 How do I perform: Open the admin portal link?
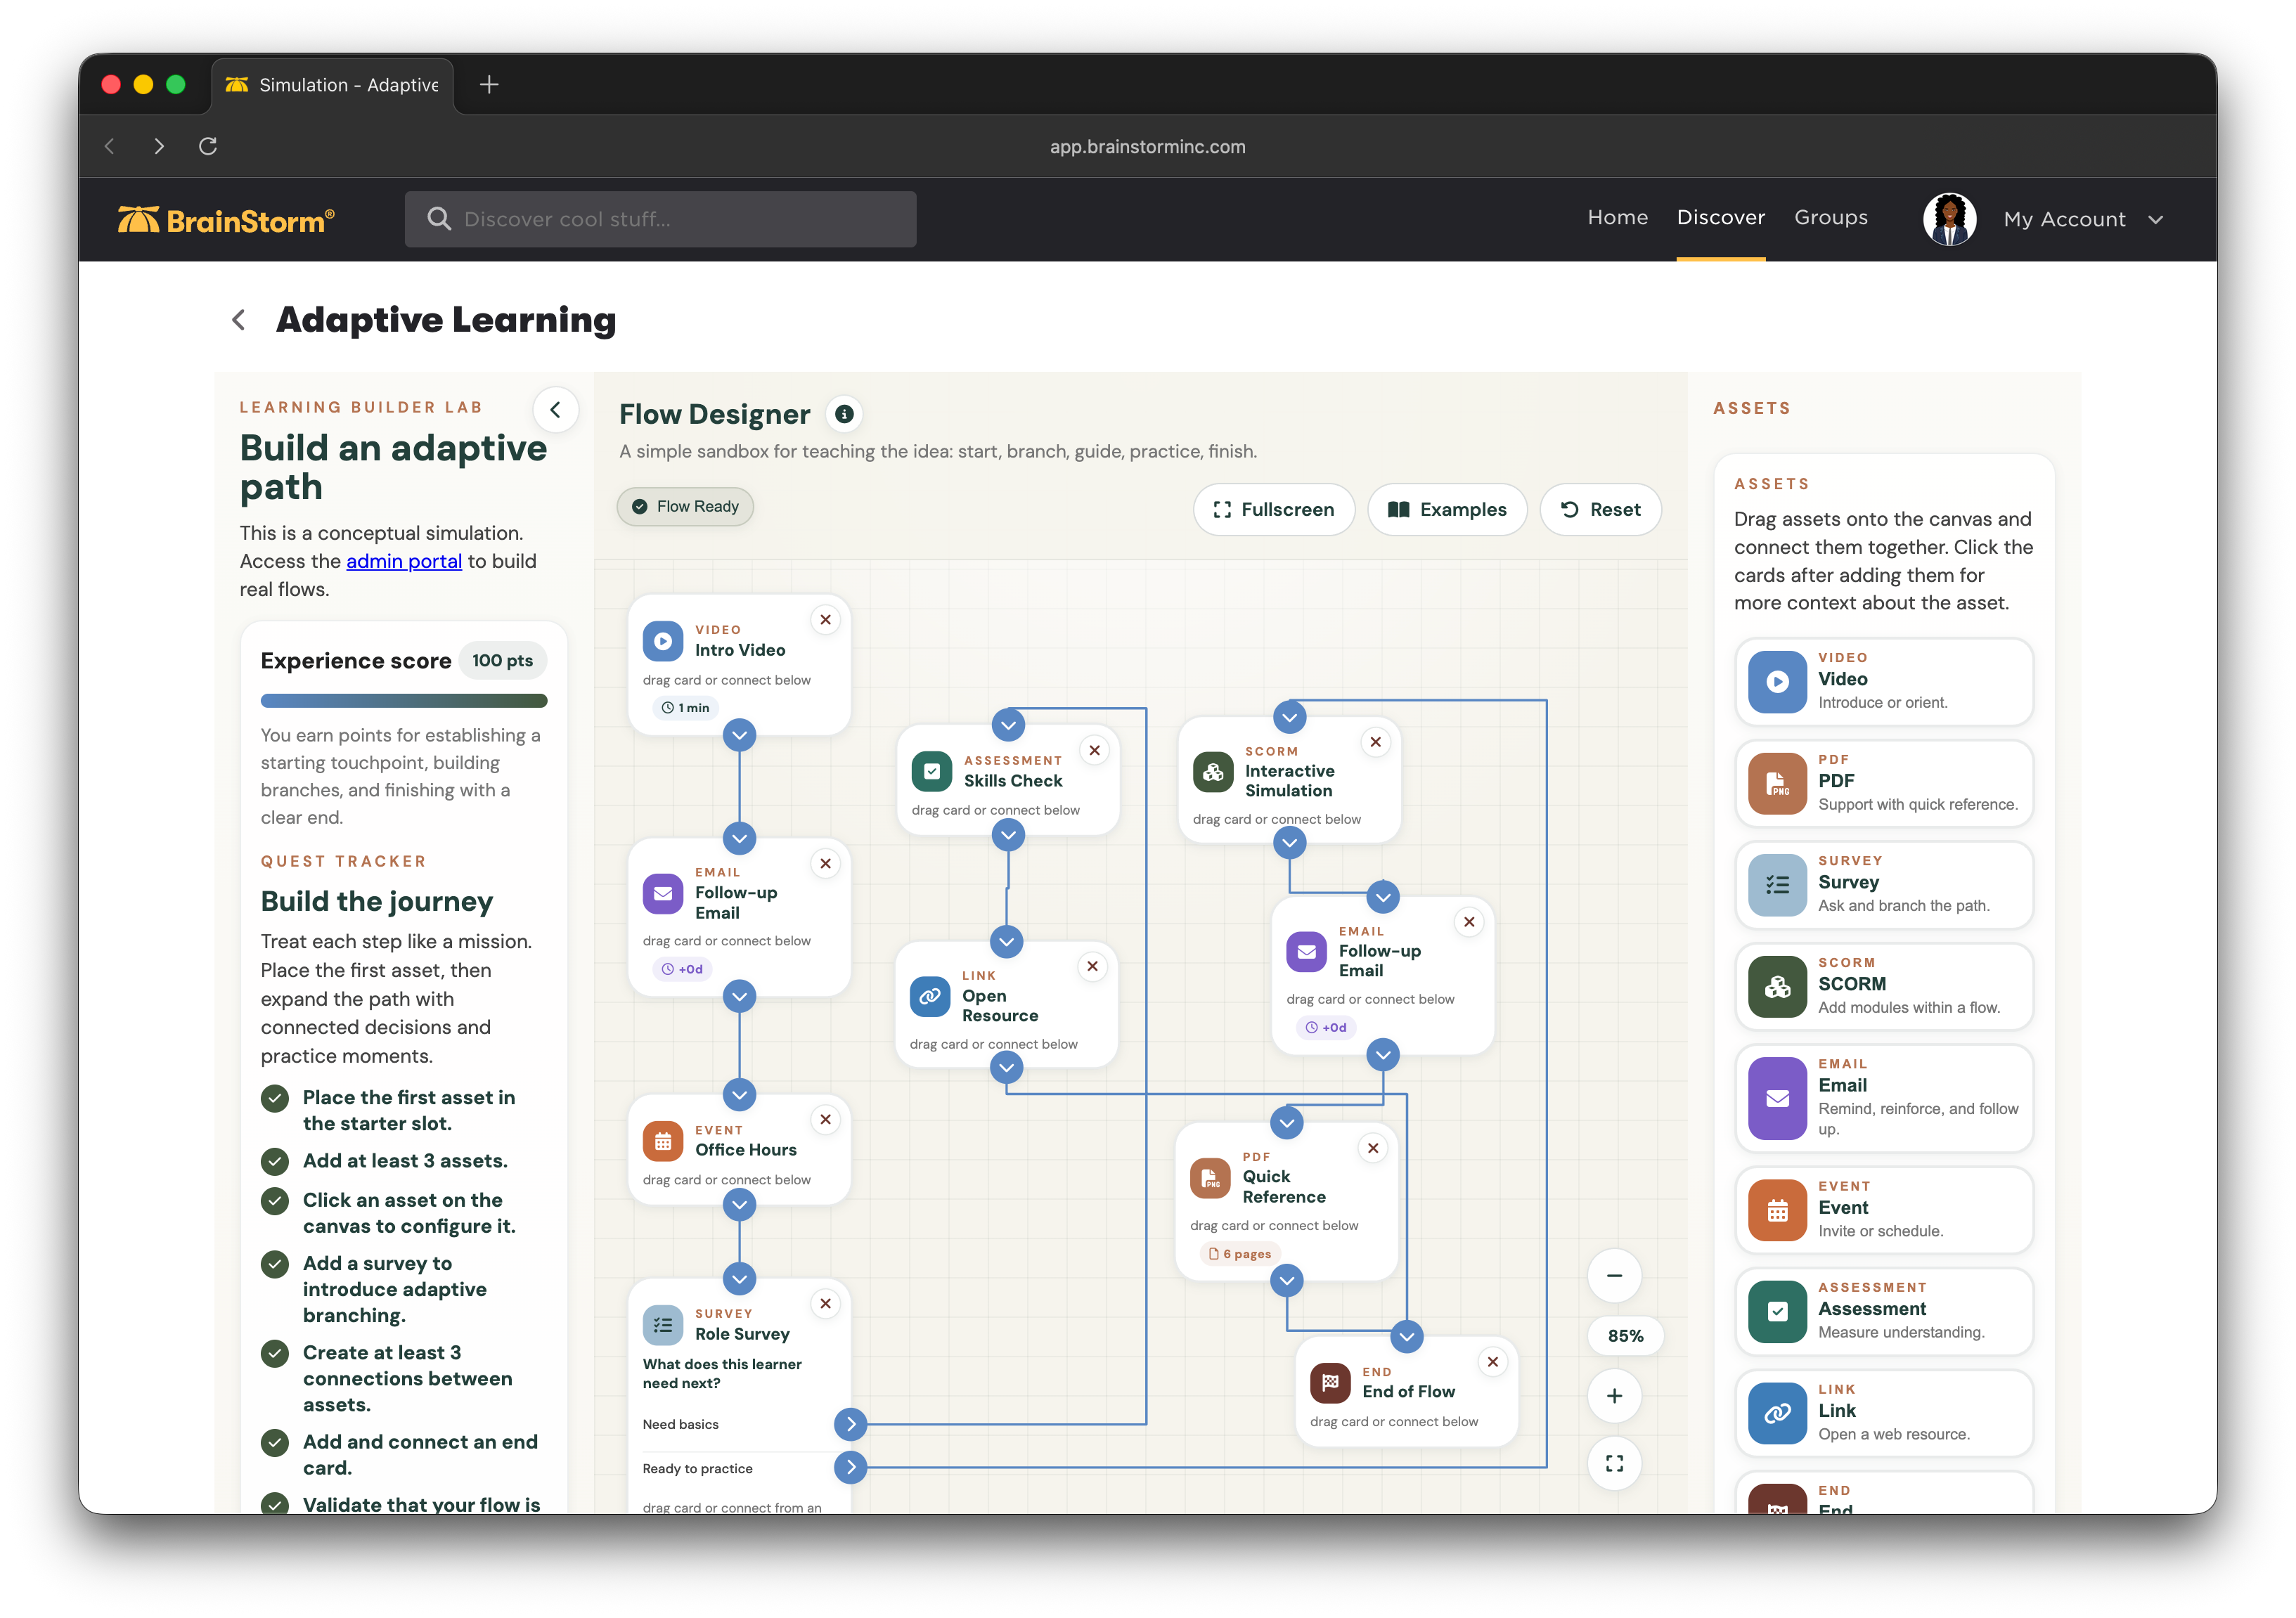click(x=404, y=561)
